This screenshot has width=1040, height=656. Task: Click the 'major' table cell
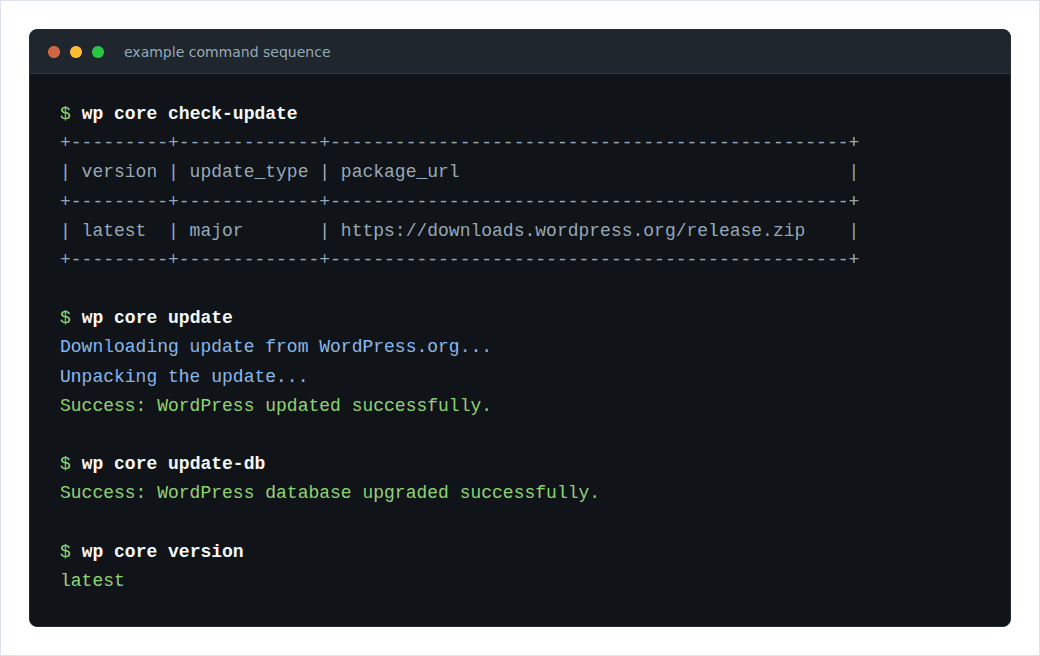coord(216,231)
